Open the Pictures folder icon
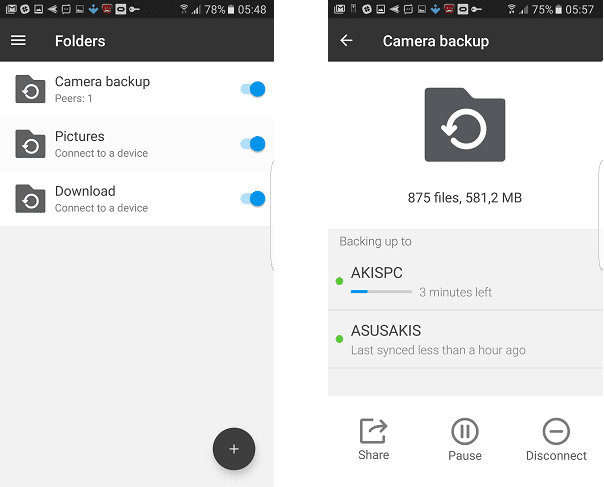Image resolution: width=604 pixels, height=487 pixels. pos(30,144)
